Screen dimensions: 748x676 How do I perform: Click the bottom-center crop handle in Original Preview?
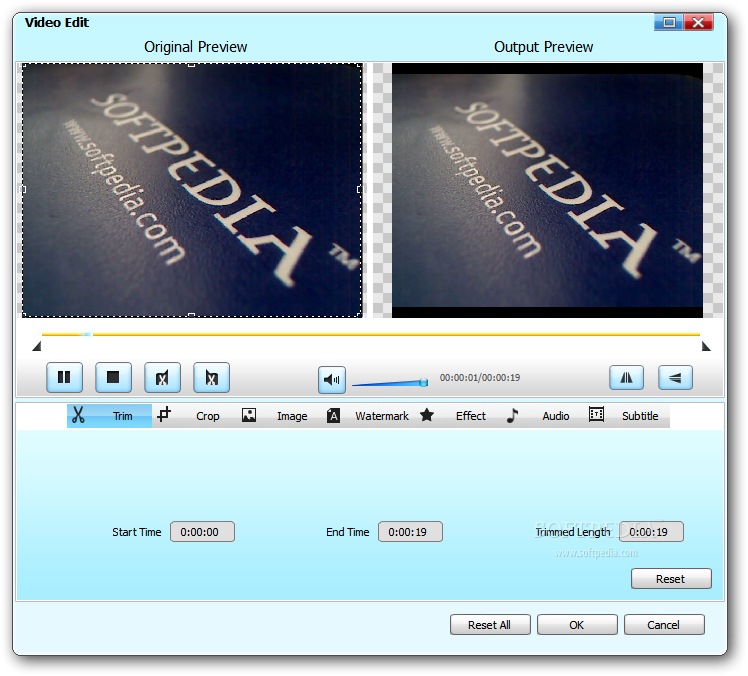(x=191, y=315)
